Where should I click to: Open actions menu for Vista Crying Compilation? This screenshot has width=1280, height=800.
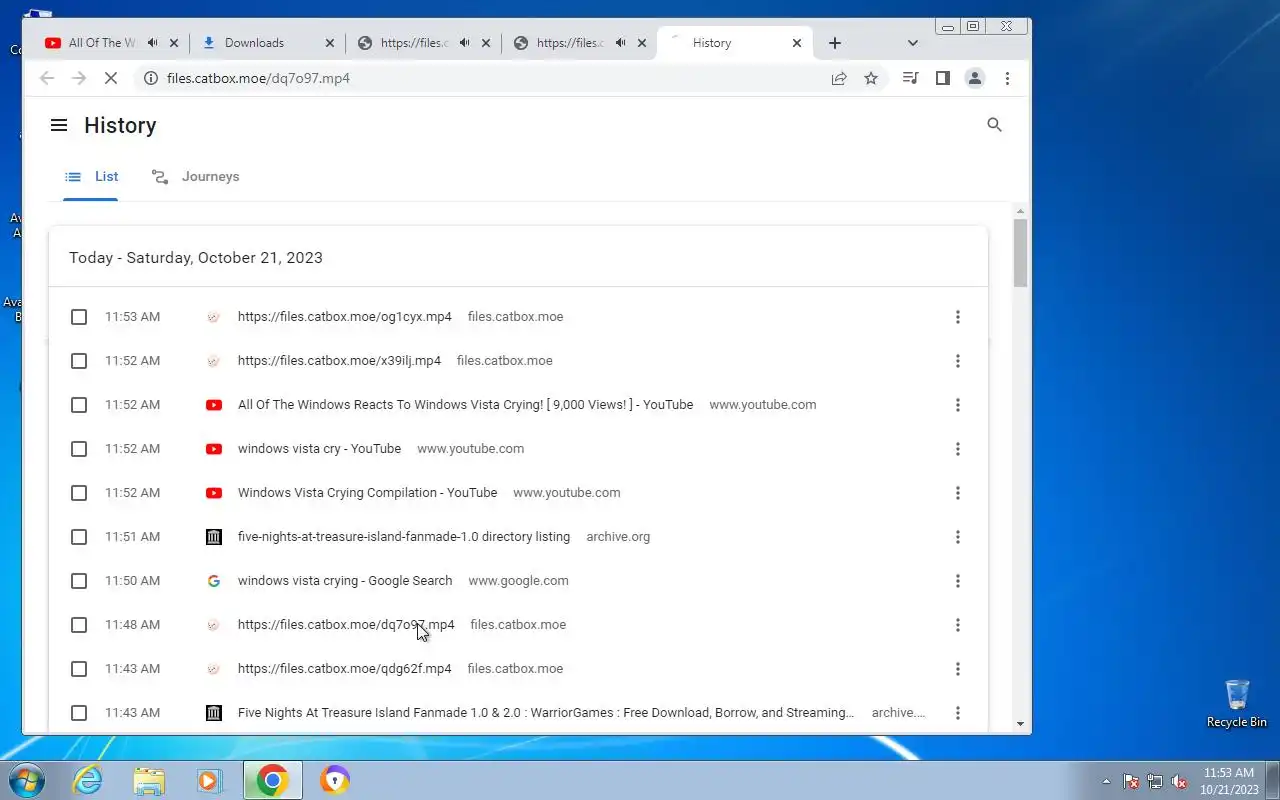957,493
